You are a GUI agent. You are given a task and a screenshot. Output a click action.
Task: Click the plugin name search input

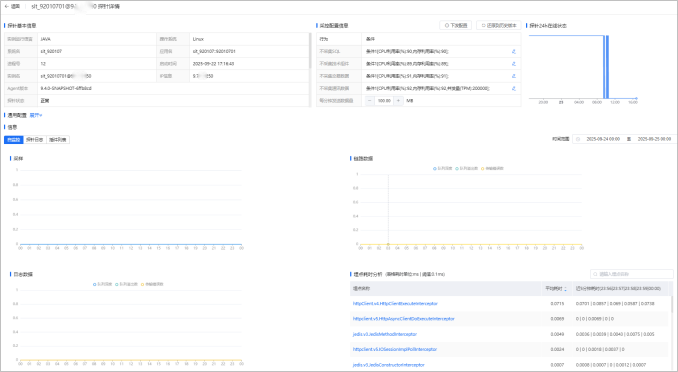click(632, 274)
